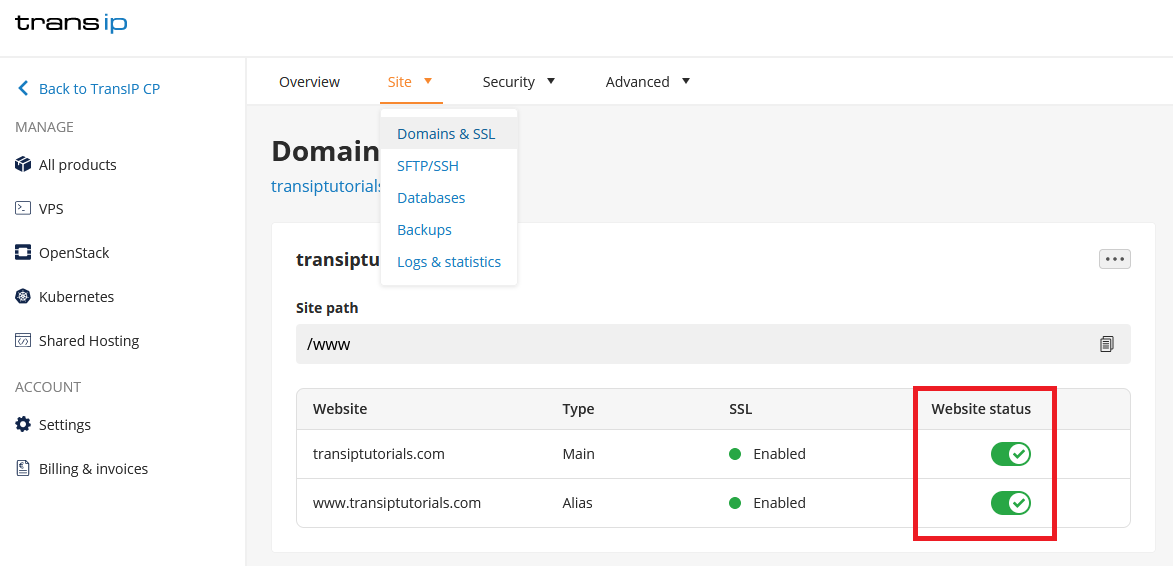Image resolution: width=1173 pixels, height=566 pixels.
Task: Click the Shared Hosting window icon
Action: [23, 340]
